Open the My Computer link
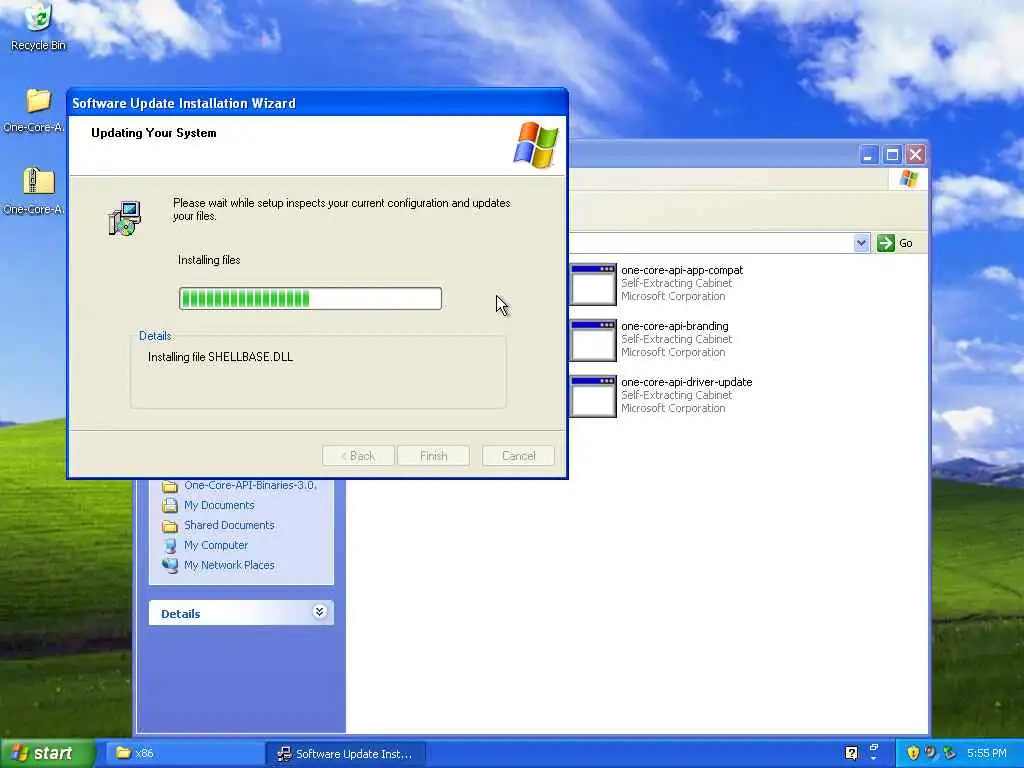Viewport: 1024px width, 768px height. tap(216, 545)
